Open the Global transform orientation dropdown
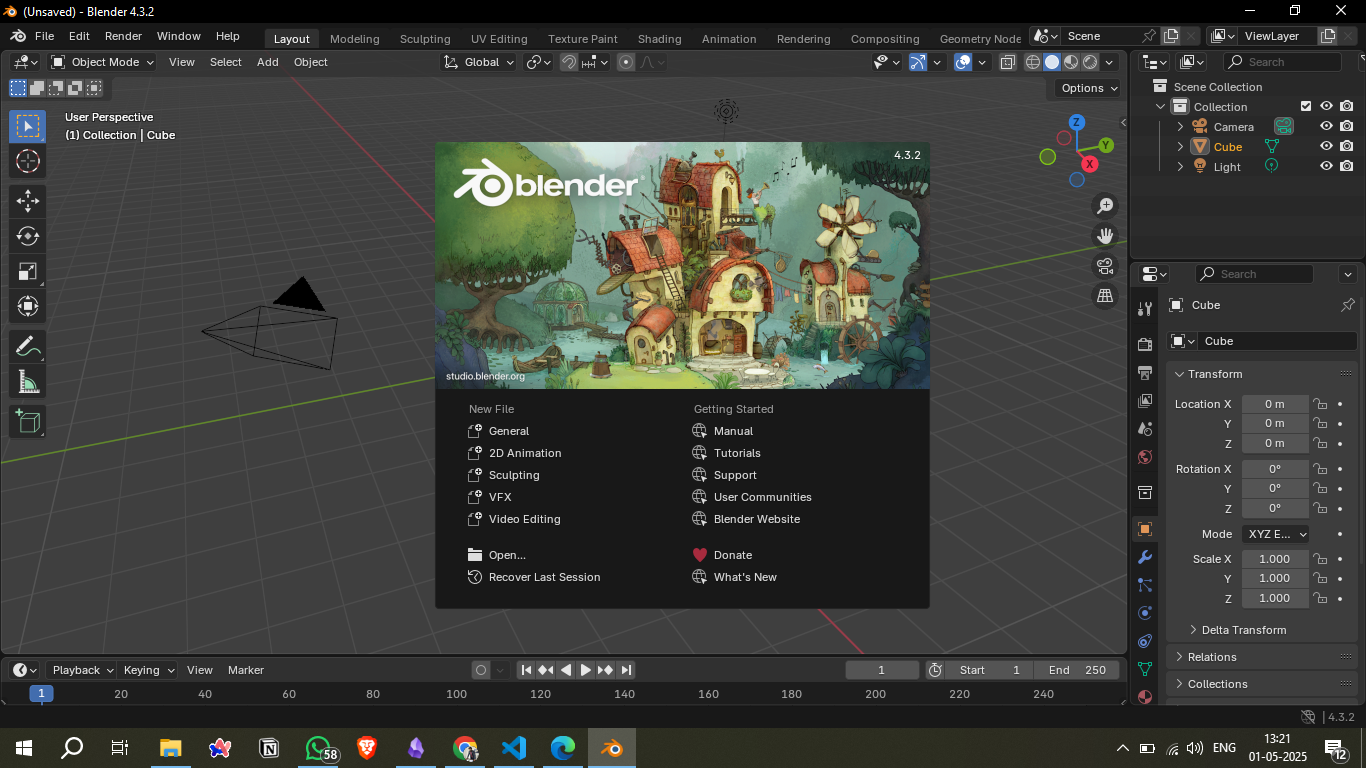Screen dimensions: 1366x768 (x=479, y=62)
